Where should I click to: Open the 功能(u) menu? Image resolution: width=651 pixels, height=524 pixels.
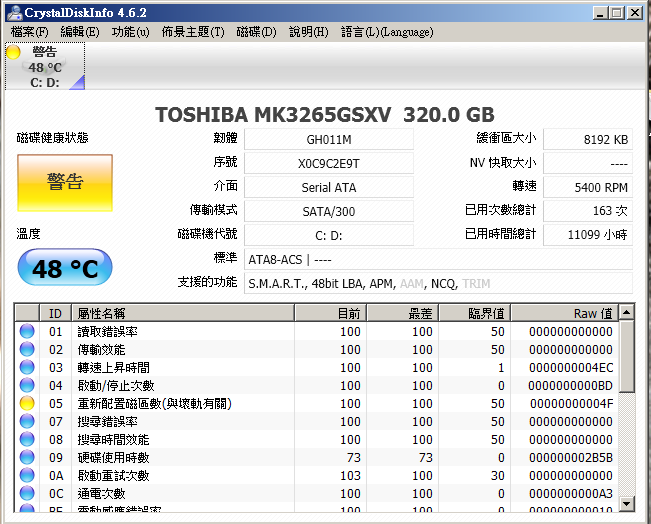coord(130,32)
